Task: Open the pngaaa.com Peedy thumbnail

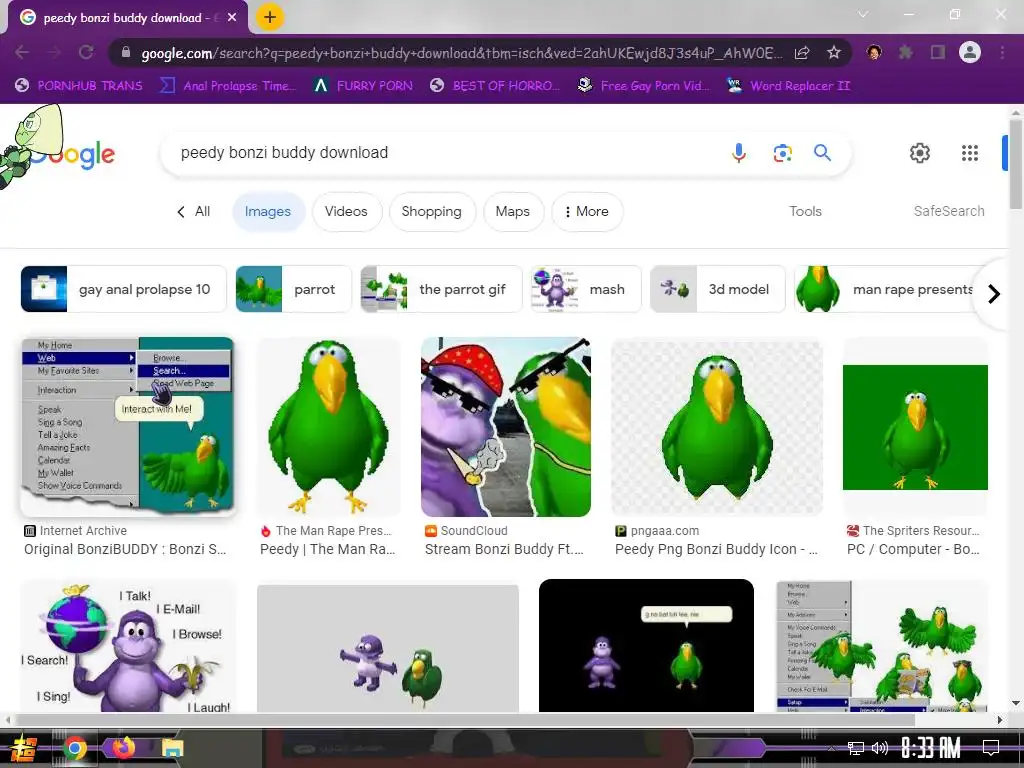Action: pos(716,426)
